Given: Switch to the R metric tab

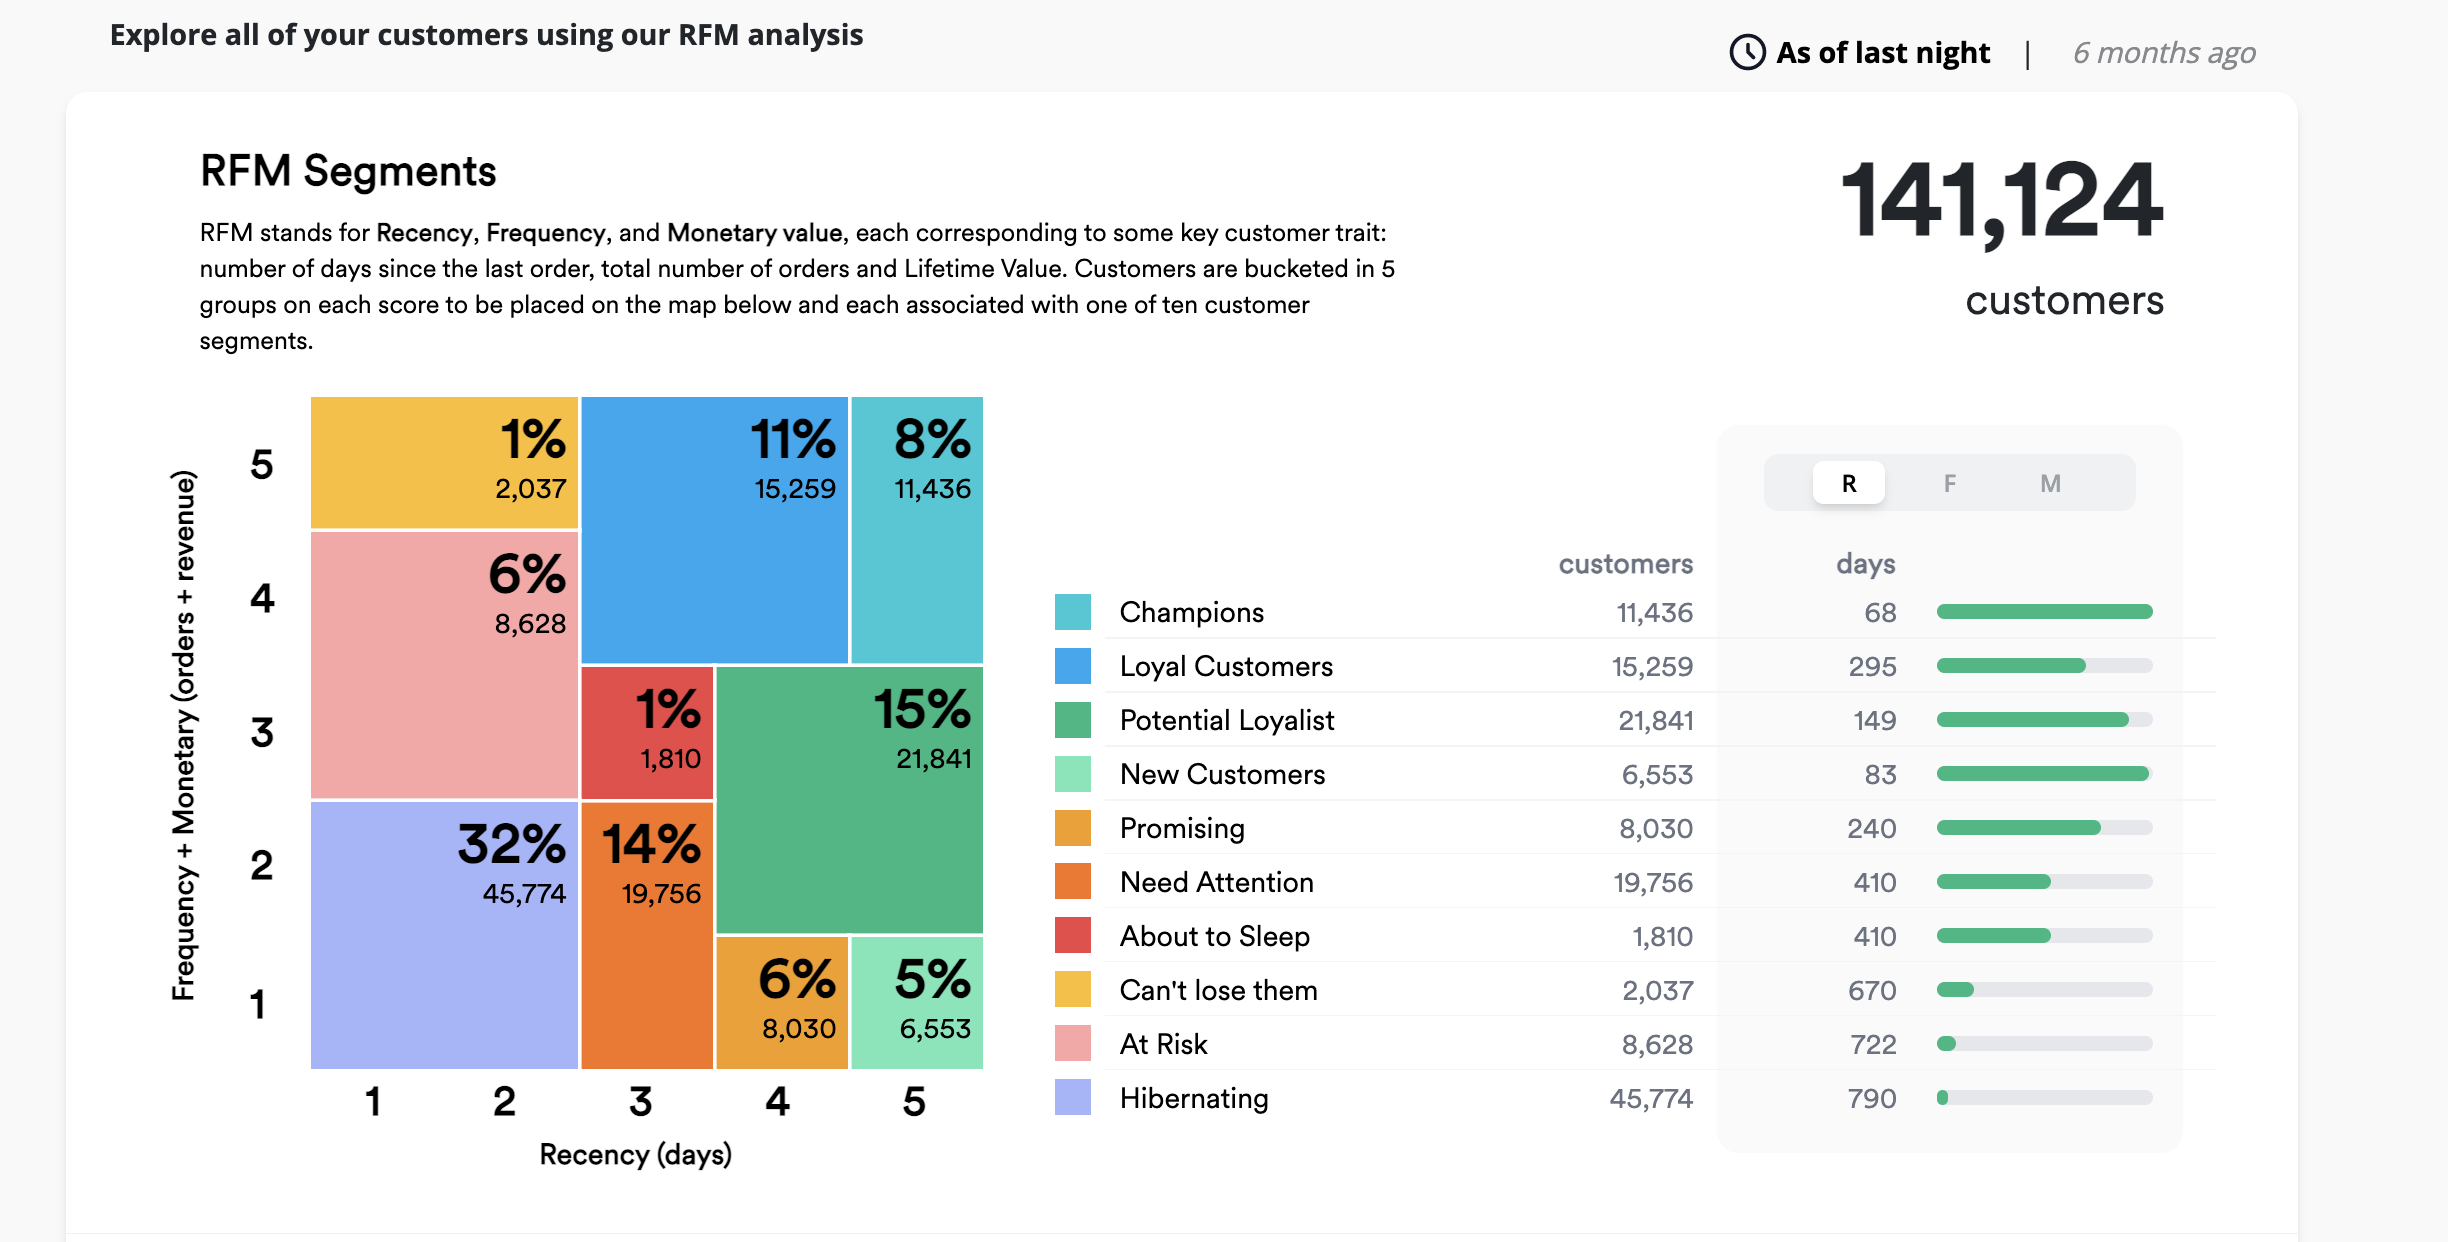Looking at the screenshot, I should pos(1848,483).
